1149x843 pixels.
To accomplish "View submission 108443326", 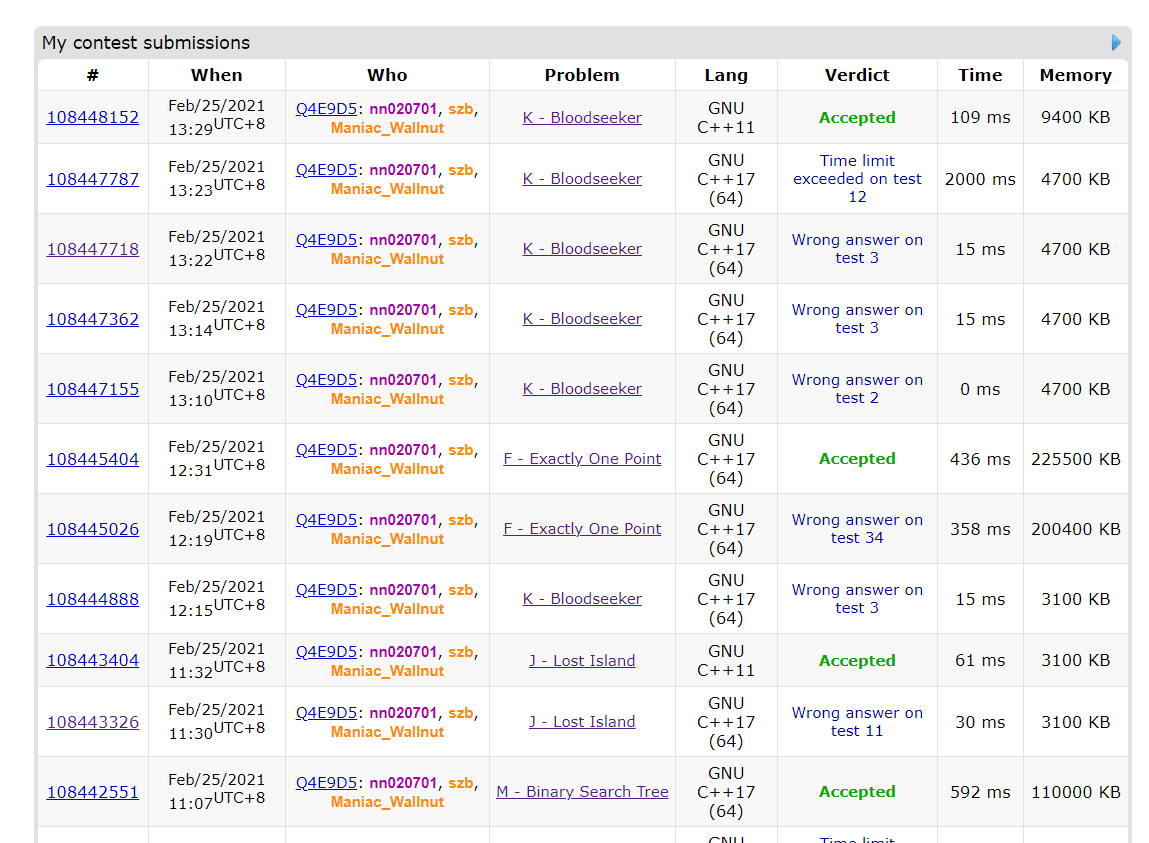I will pos(93,722).
